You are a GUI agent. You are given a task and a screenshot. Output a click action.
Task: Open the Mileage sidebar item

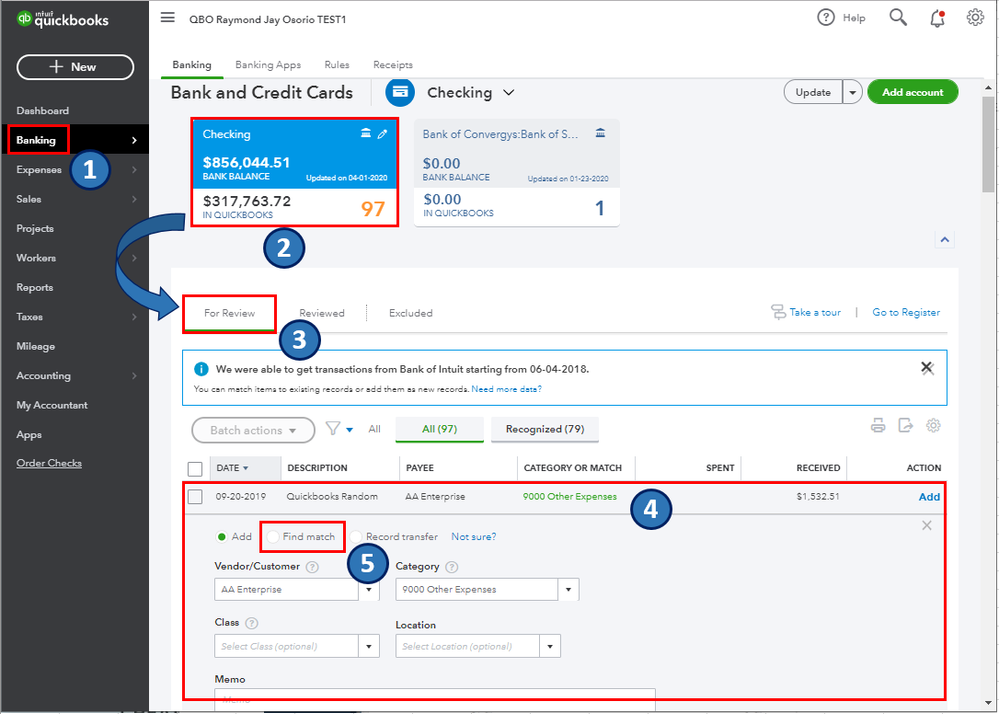click(36, 346)
